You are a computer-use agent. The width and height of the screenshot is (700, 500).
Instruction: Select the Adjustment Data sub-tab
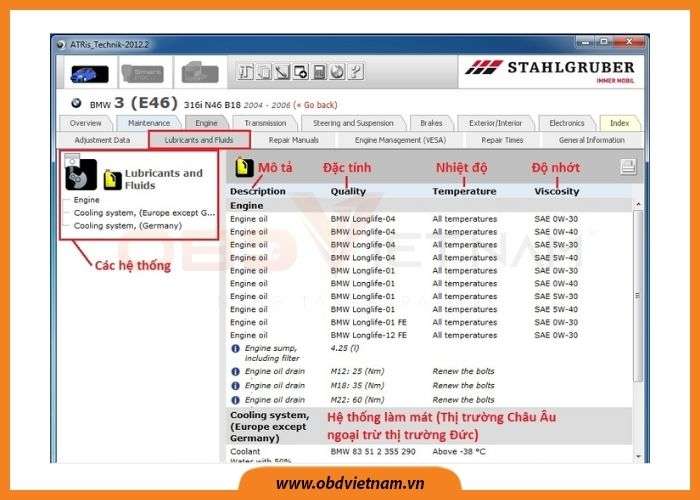(x=102, y=140)
